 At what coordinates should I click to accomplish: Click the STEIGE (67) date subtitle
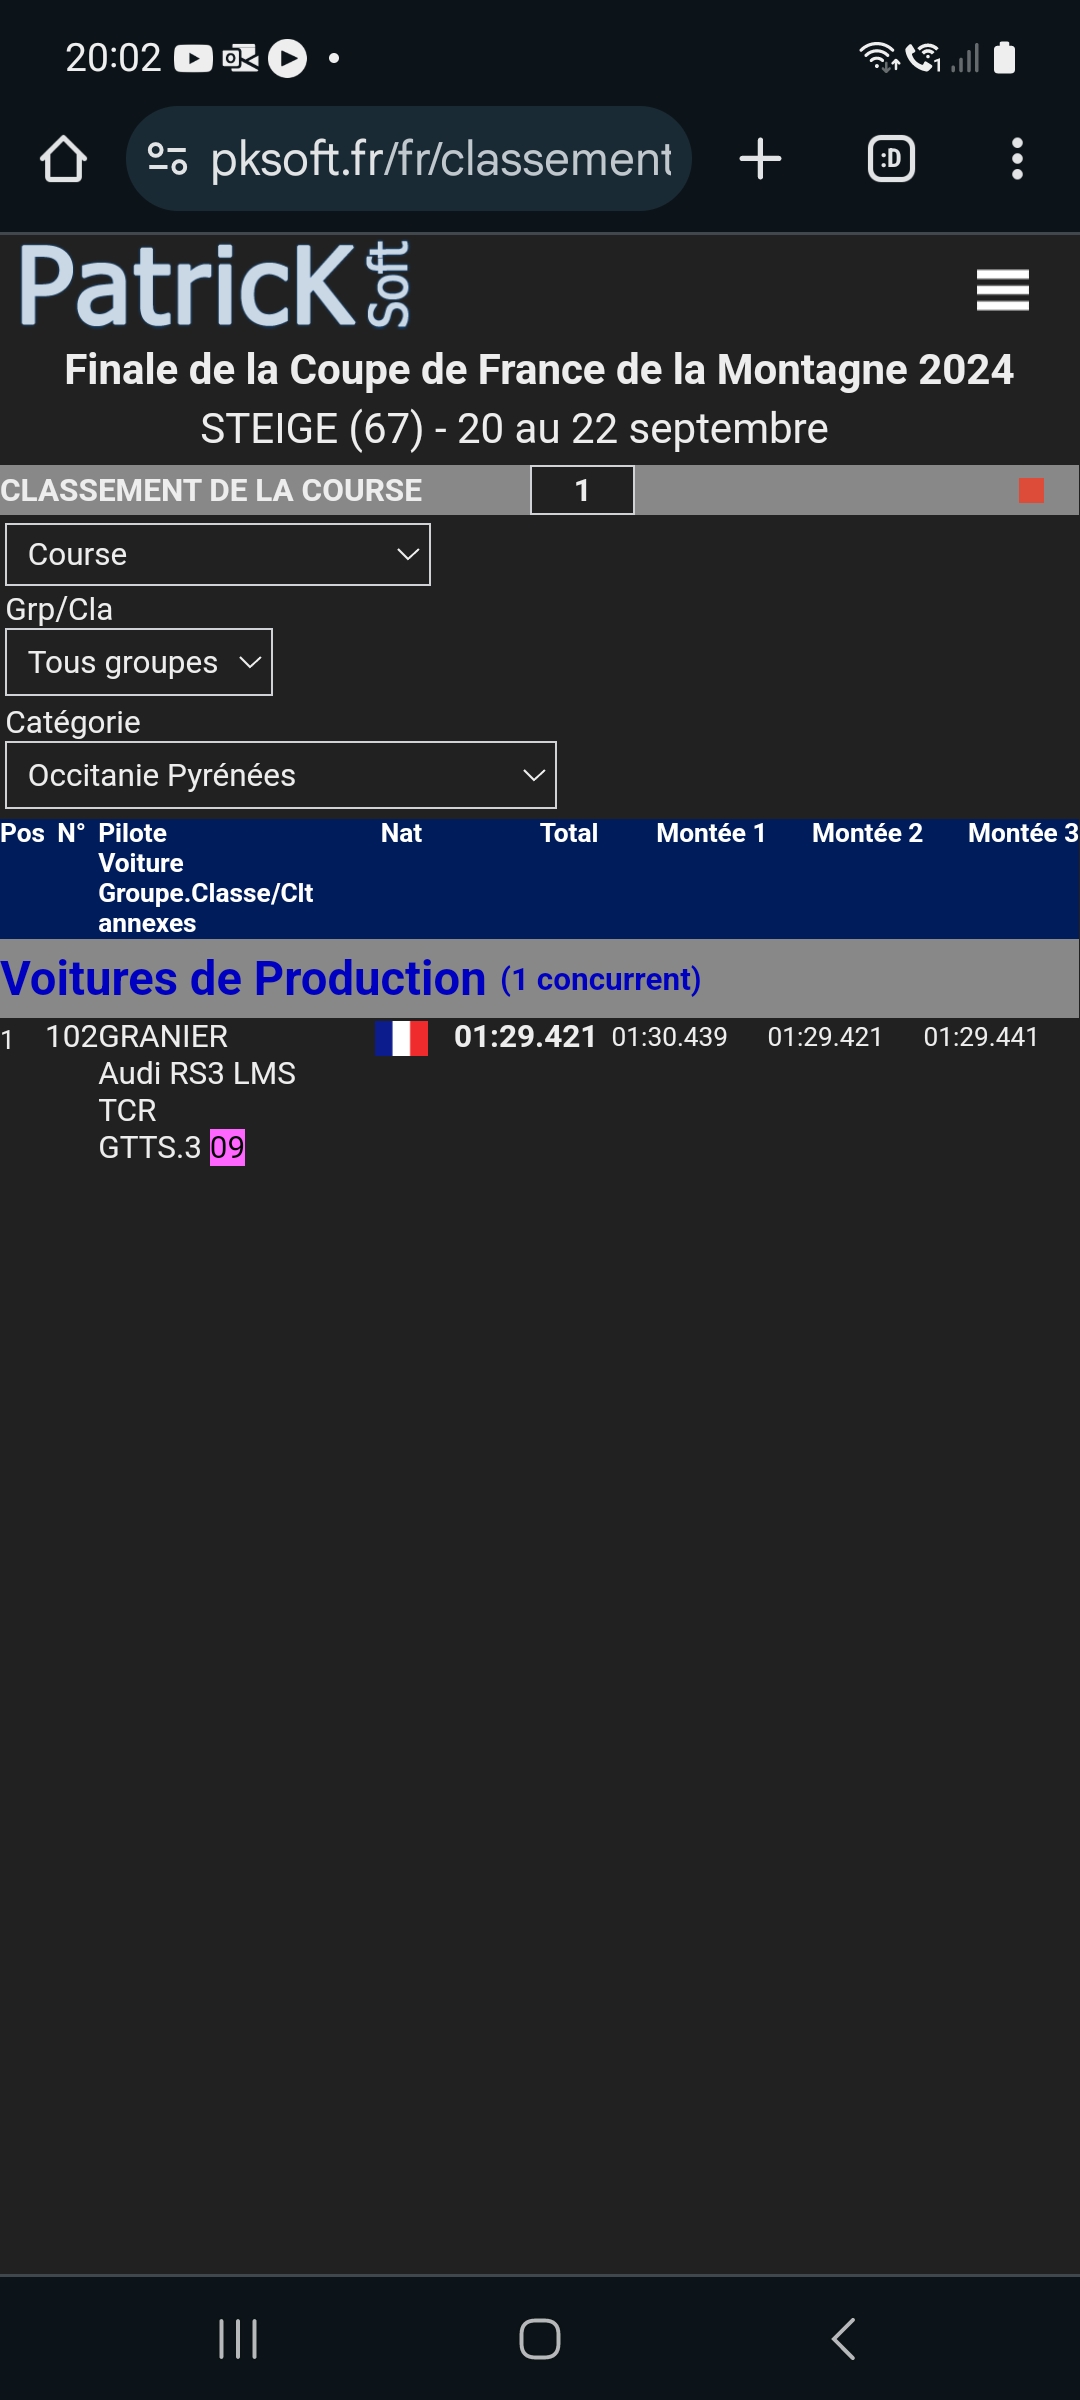[x=514, y=429]
